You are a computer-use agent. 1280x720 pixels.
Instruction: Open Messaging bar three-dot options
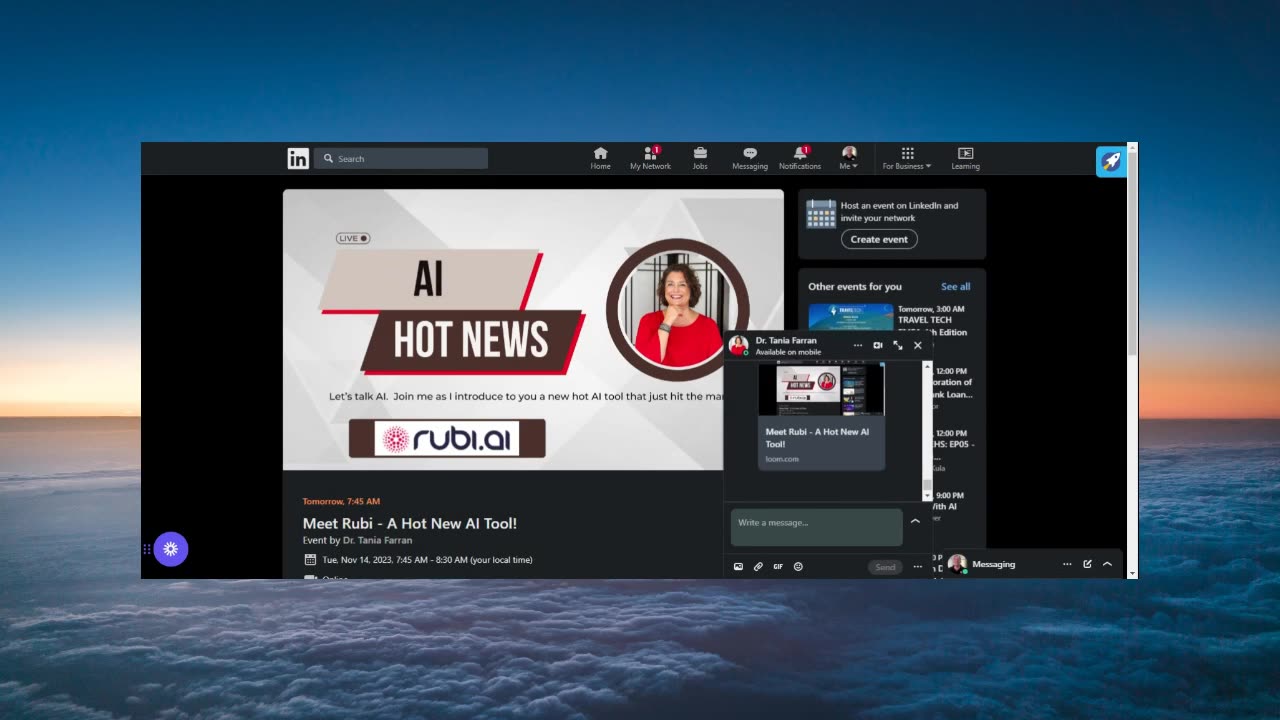click(1067, 564)
